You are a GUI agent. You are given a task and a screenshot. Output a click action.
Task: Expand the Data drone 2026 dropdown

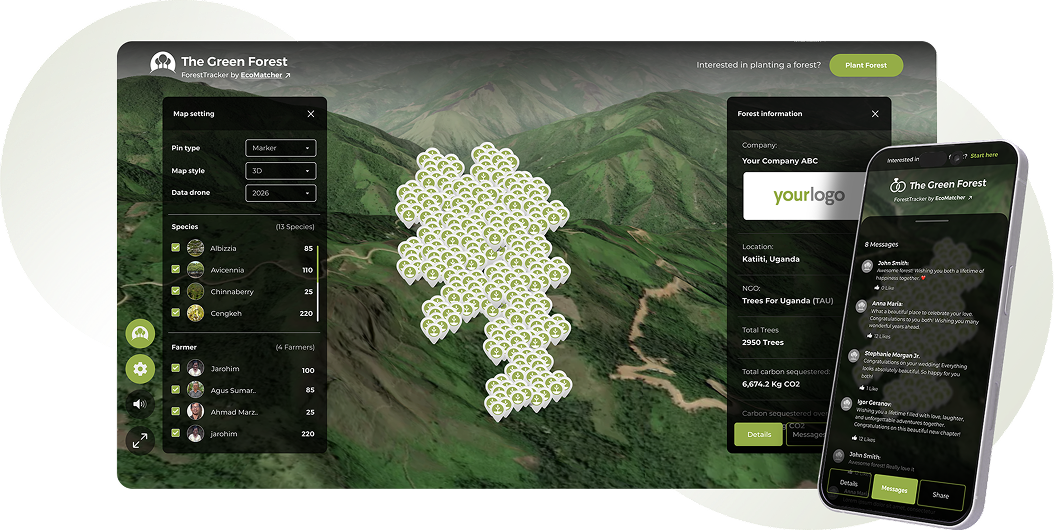[280, 193]
